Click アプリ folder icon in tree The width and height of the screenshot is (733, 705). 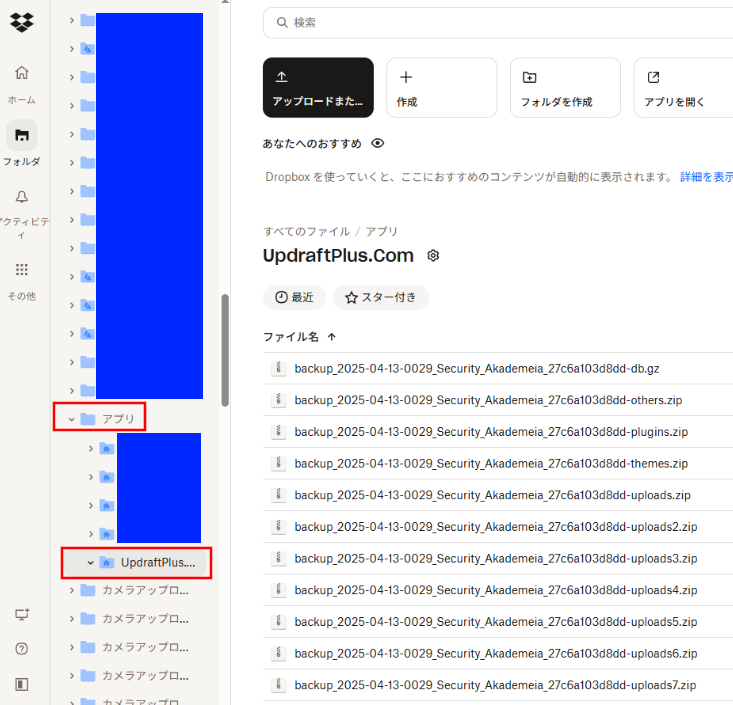click(x=88, y=419)
